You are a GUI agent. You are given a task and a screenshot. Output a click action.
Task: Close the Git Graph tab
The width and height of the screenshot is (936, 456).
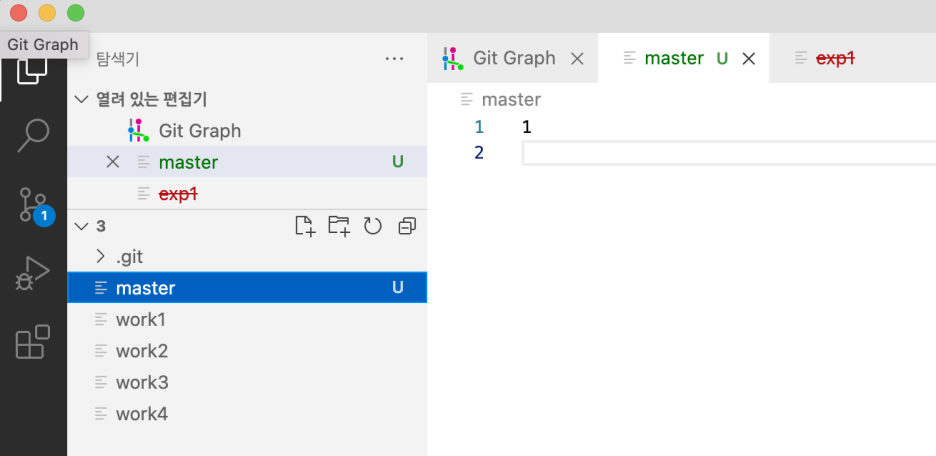[577, 58]
